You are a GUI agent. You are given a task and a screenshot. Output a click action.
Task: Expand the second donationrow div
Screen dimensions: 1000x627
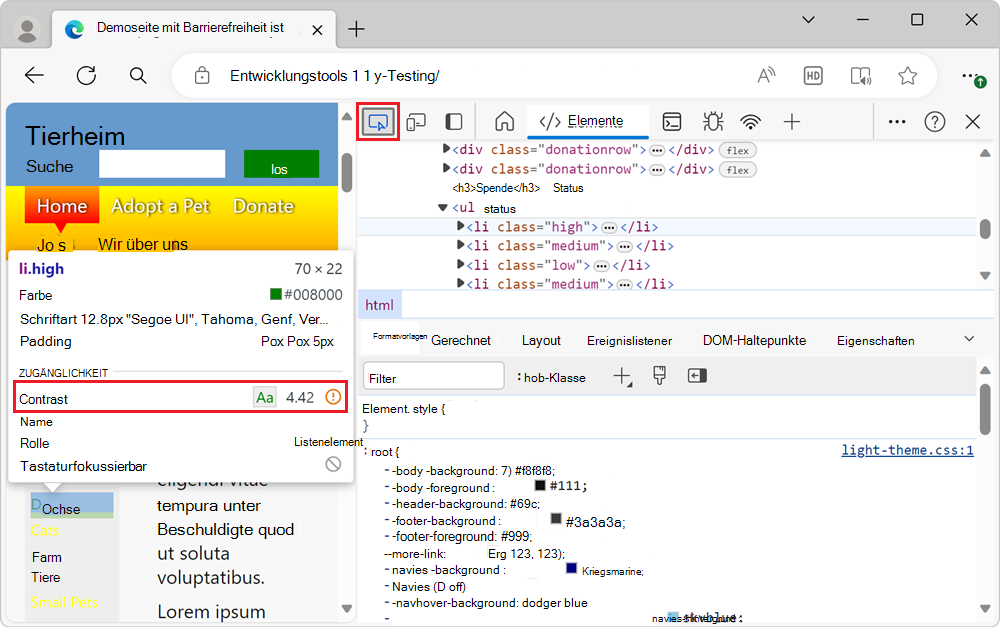click(x=446, y=168)
